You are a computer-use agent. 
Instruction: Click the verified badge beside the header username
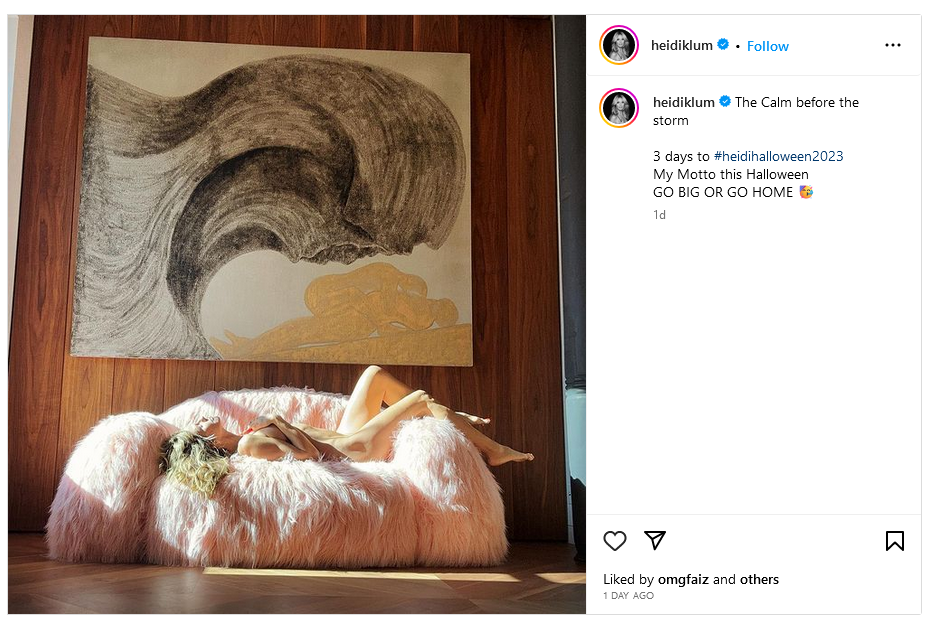click(723, 44)
